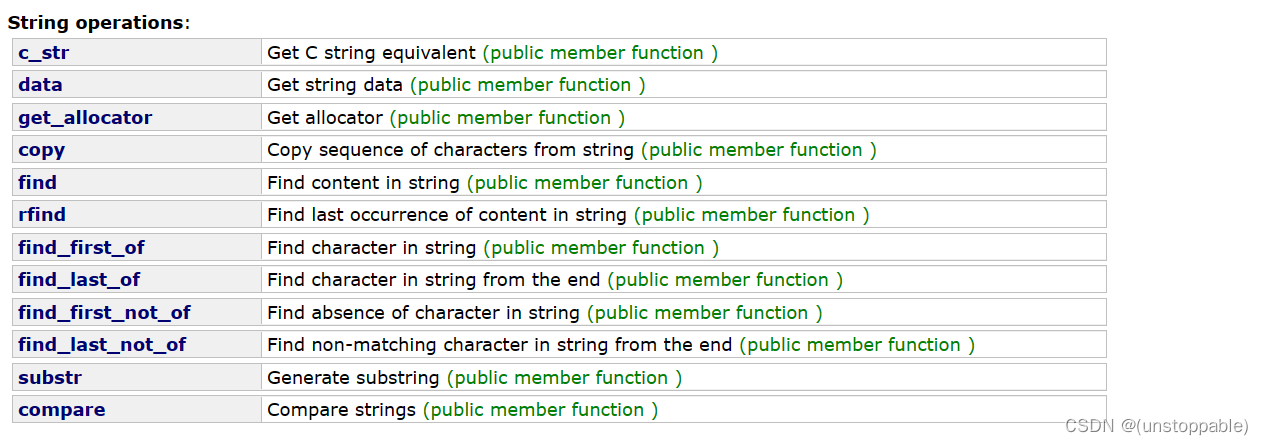Click the 'Get allocator' description text

coord(325,118)
